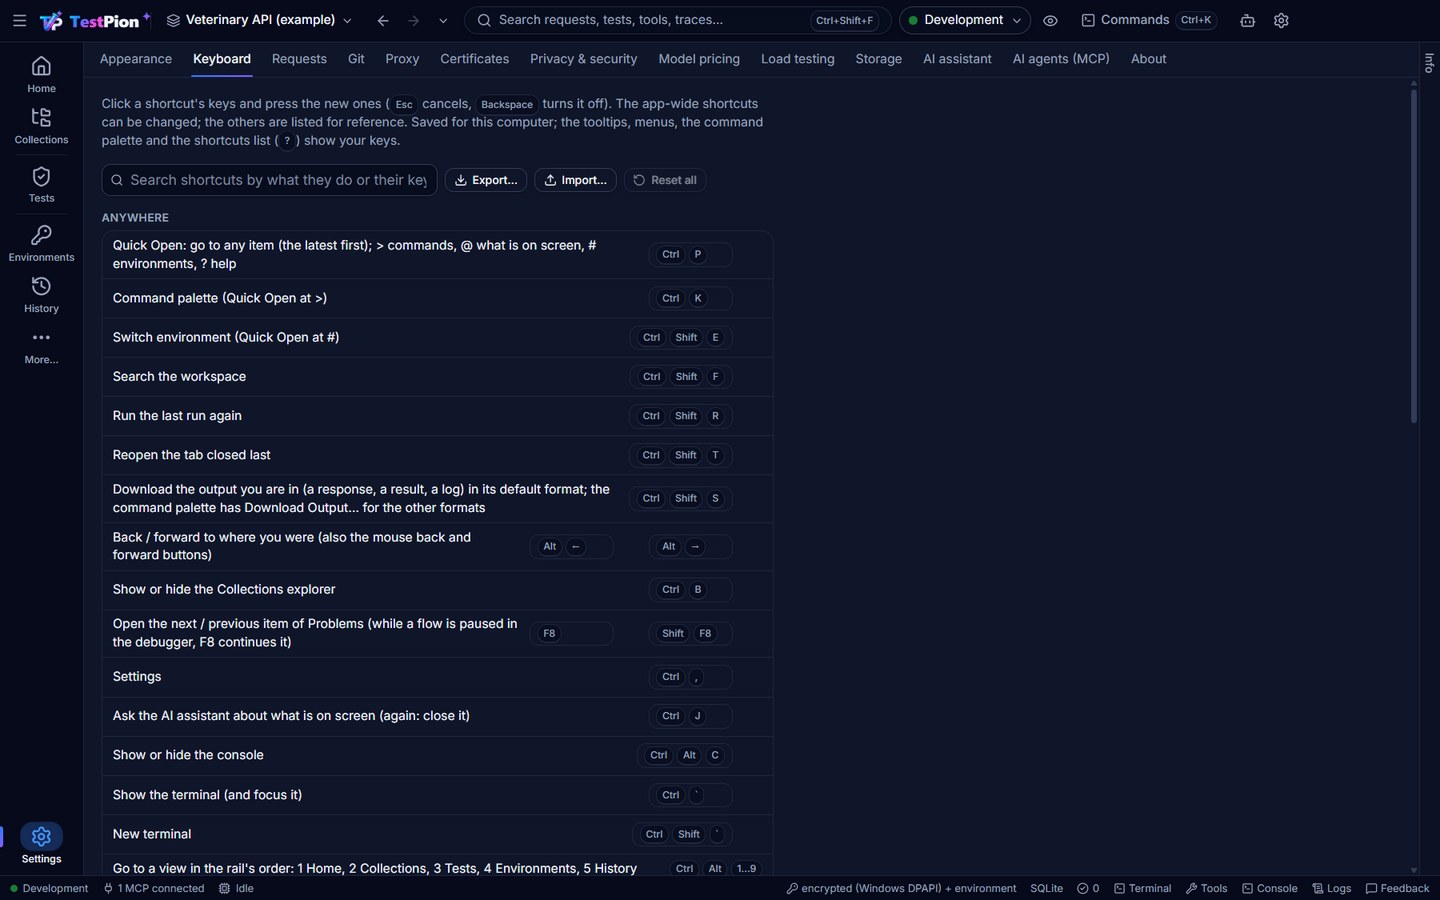This screenshot has height=900, width=1440.
Task: Expand the Veterinary API workspace selector
Action: (x=259, y=20)
